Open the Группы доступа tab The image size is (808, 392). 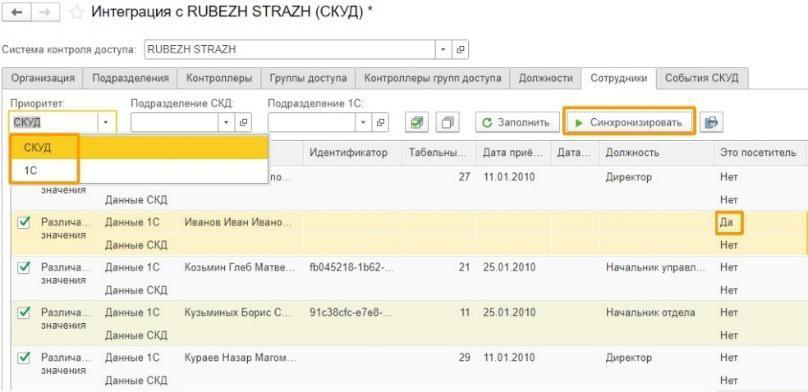308,78
